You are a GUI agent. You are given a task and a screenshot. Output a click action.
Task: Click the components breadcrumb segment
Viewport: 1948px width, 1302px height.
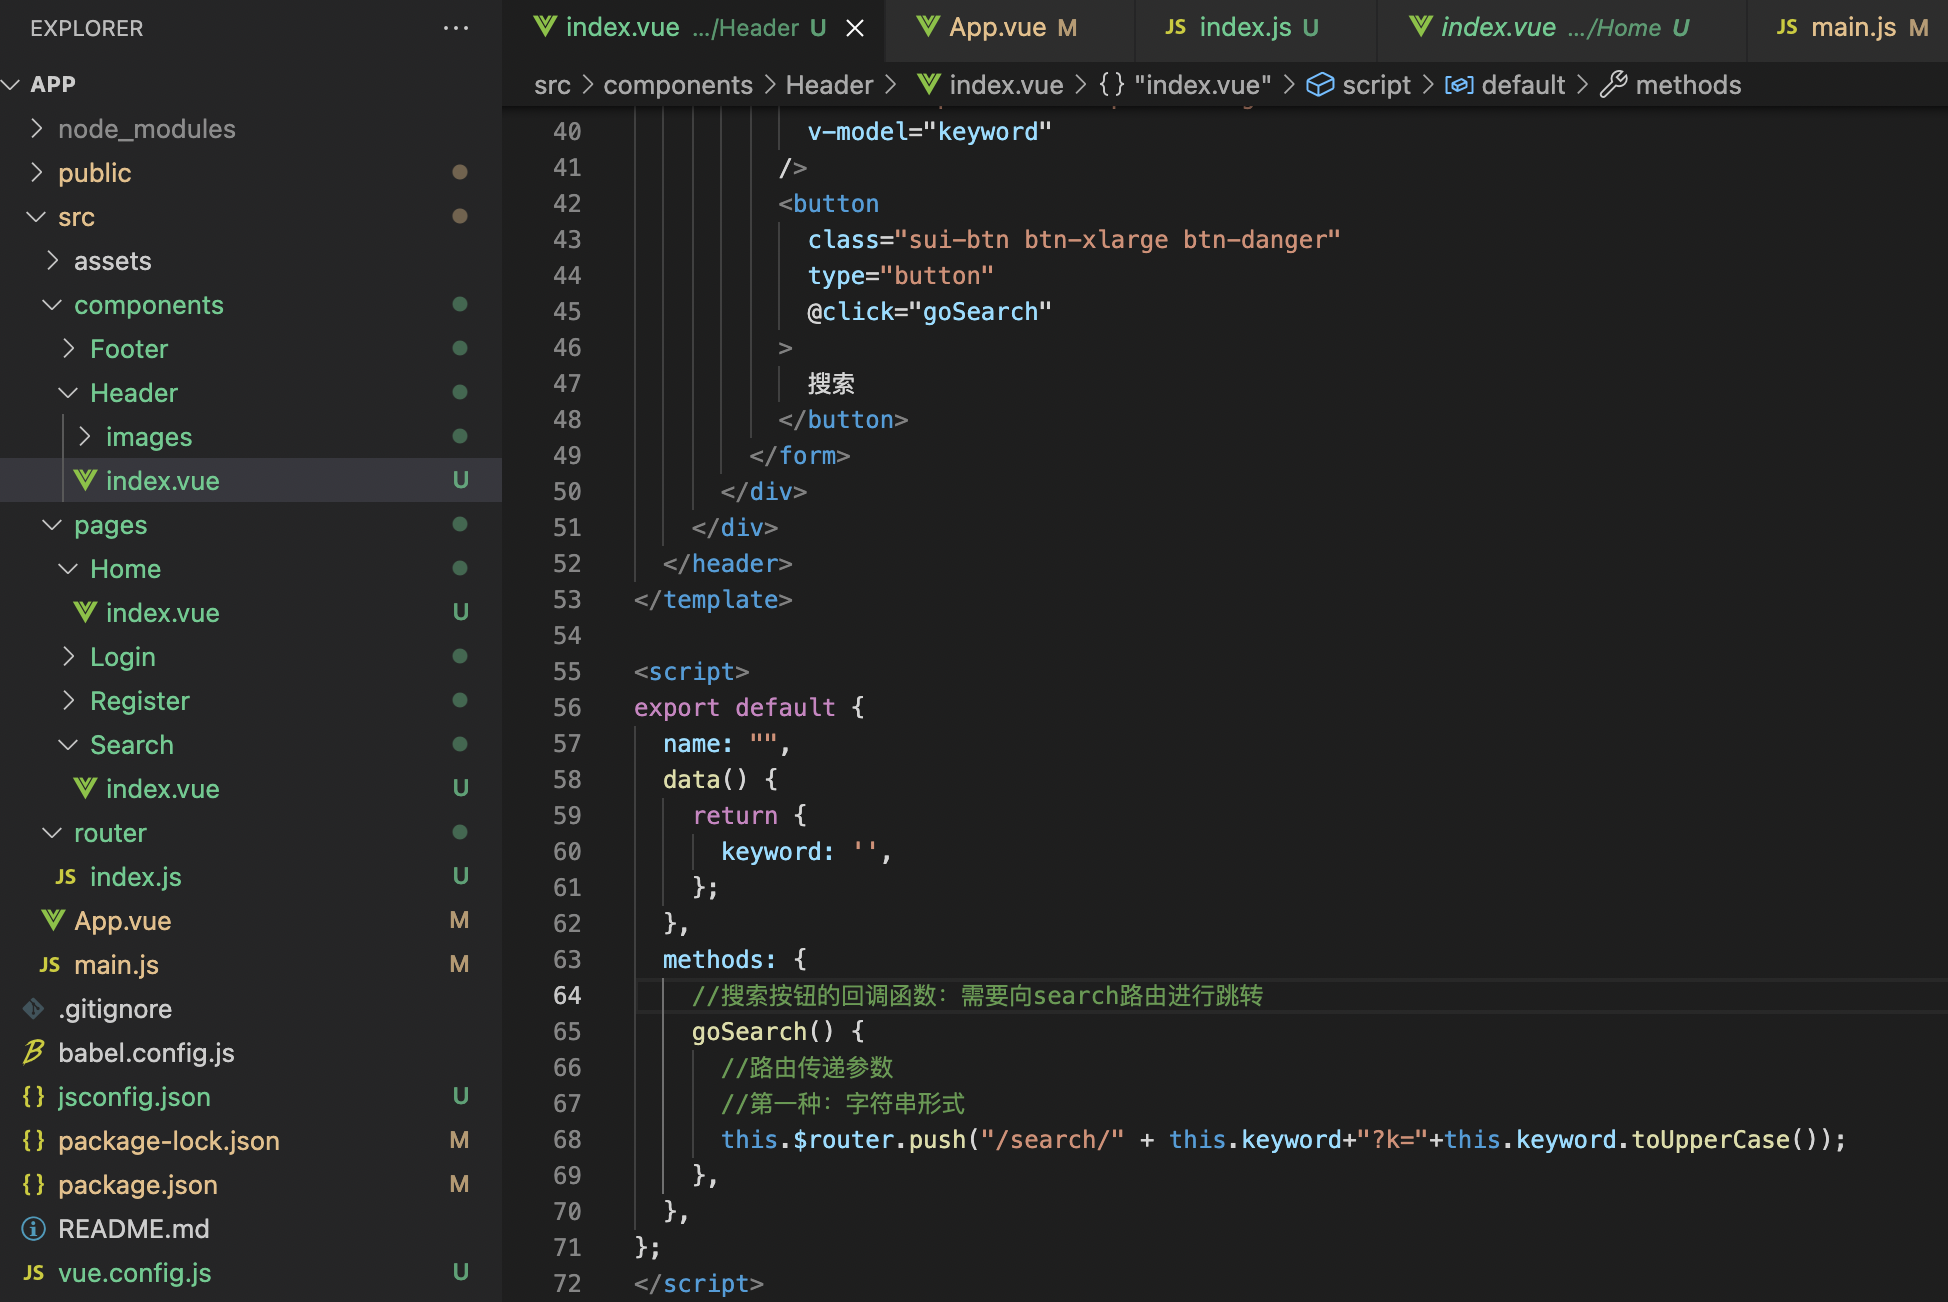(678, 85)
